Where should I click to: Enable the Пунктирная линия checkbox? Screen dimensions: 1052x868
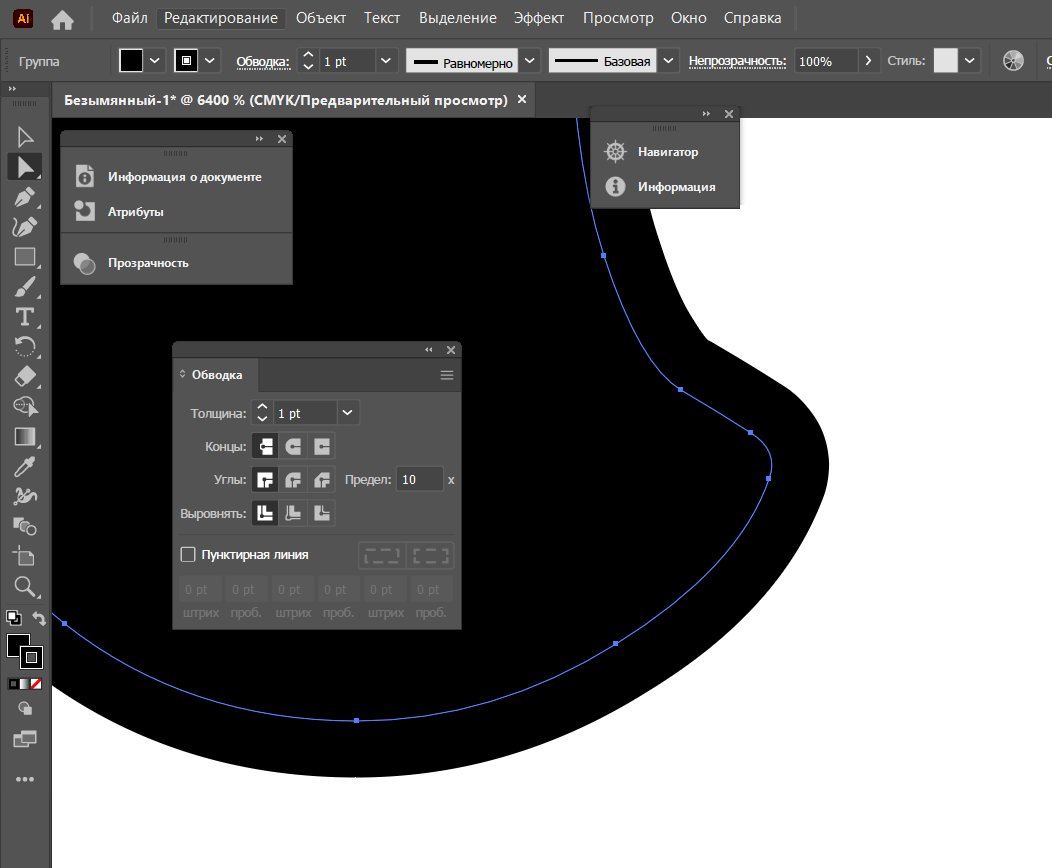[x=188, y=554]
